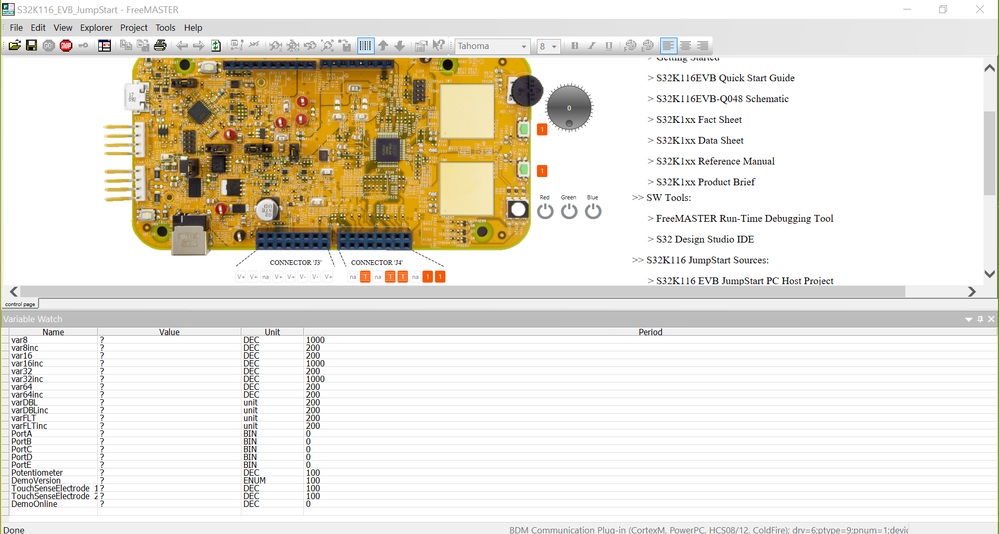Toggle the first orange '1' pin of Connector J4
This screenshot has height=534, width=999.
[365, 277]
